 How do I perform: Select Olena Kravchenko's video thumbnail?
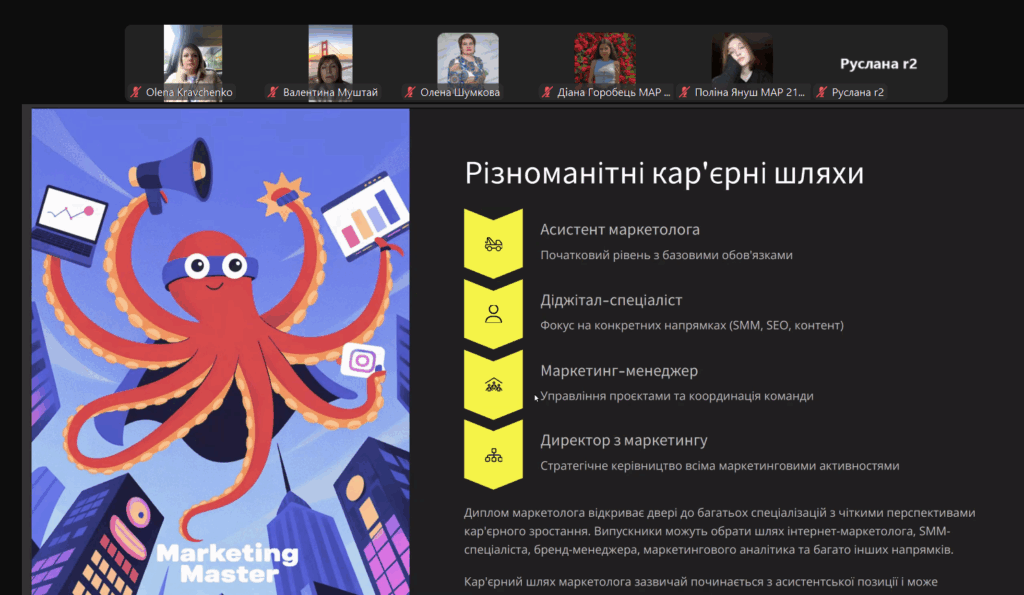193,55
